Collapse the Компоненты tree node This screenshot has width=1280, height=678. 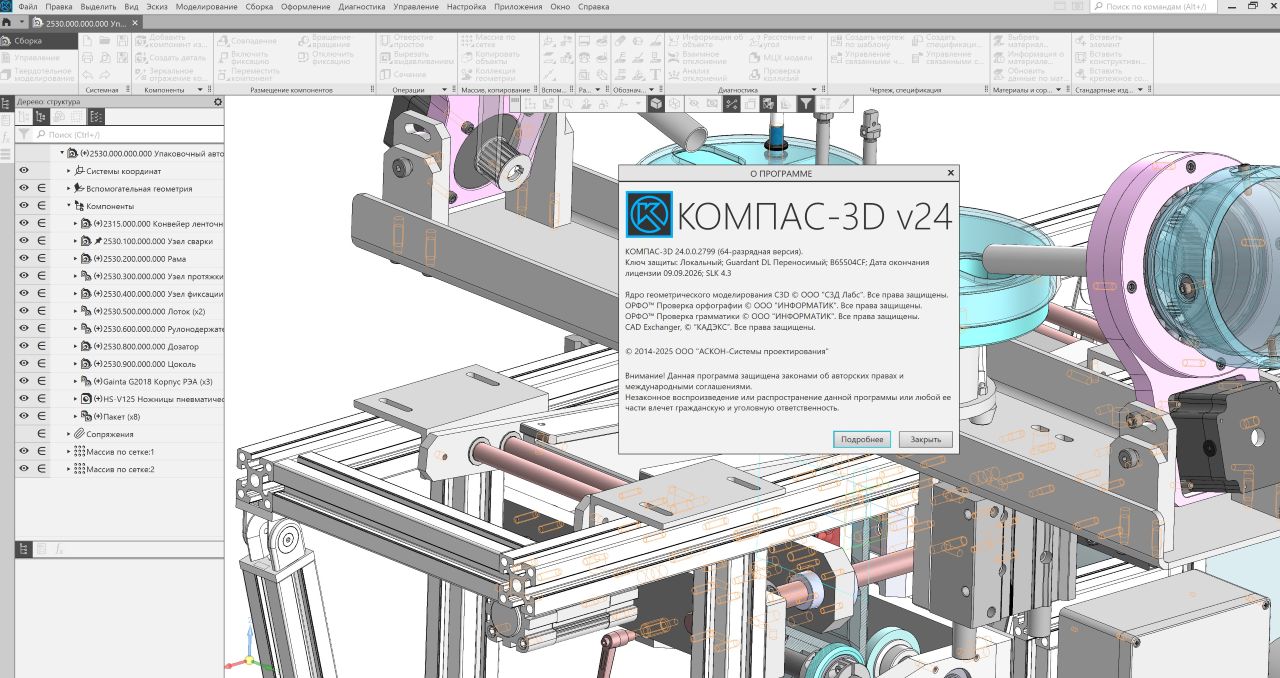(x=69, y=206)
